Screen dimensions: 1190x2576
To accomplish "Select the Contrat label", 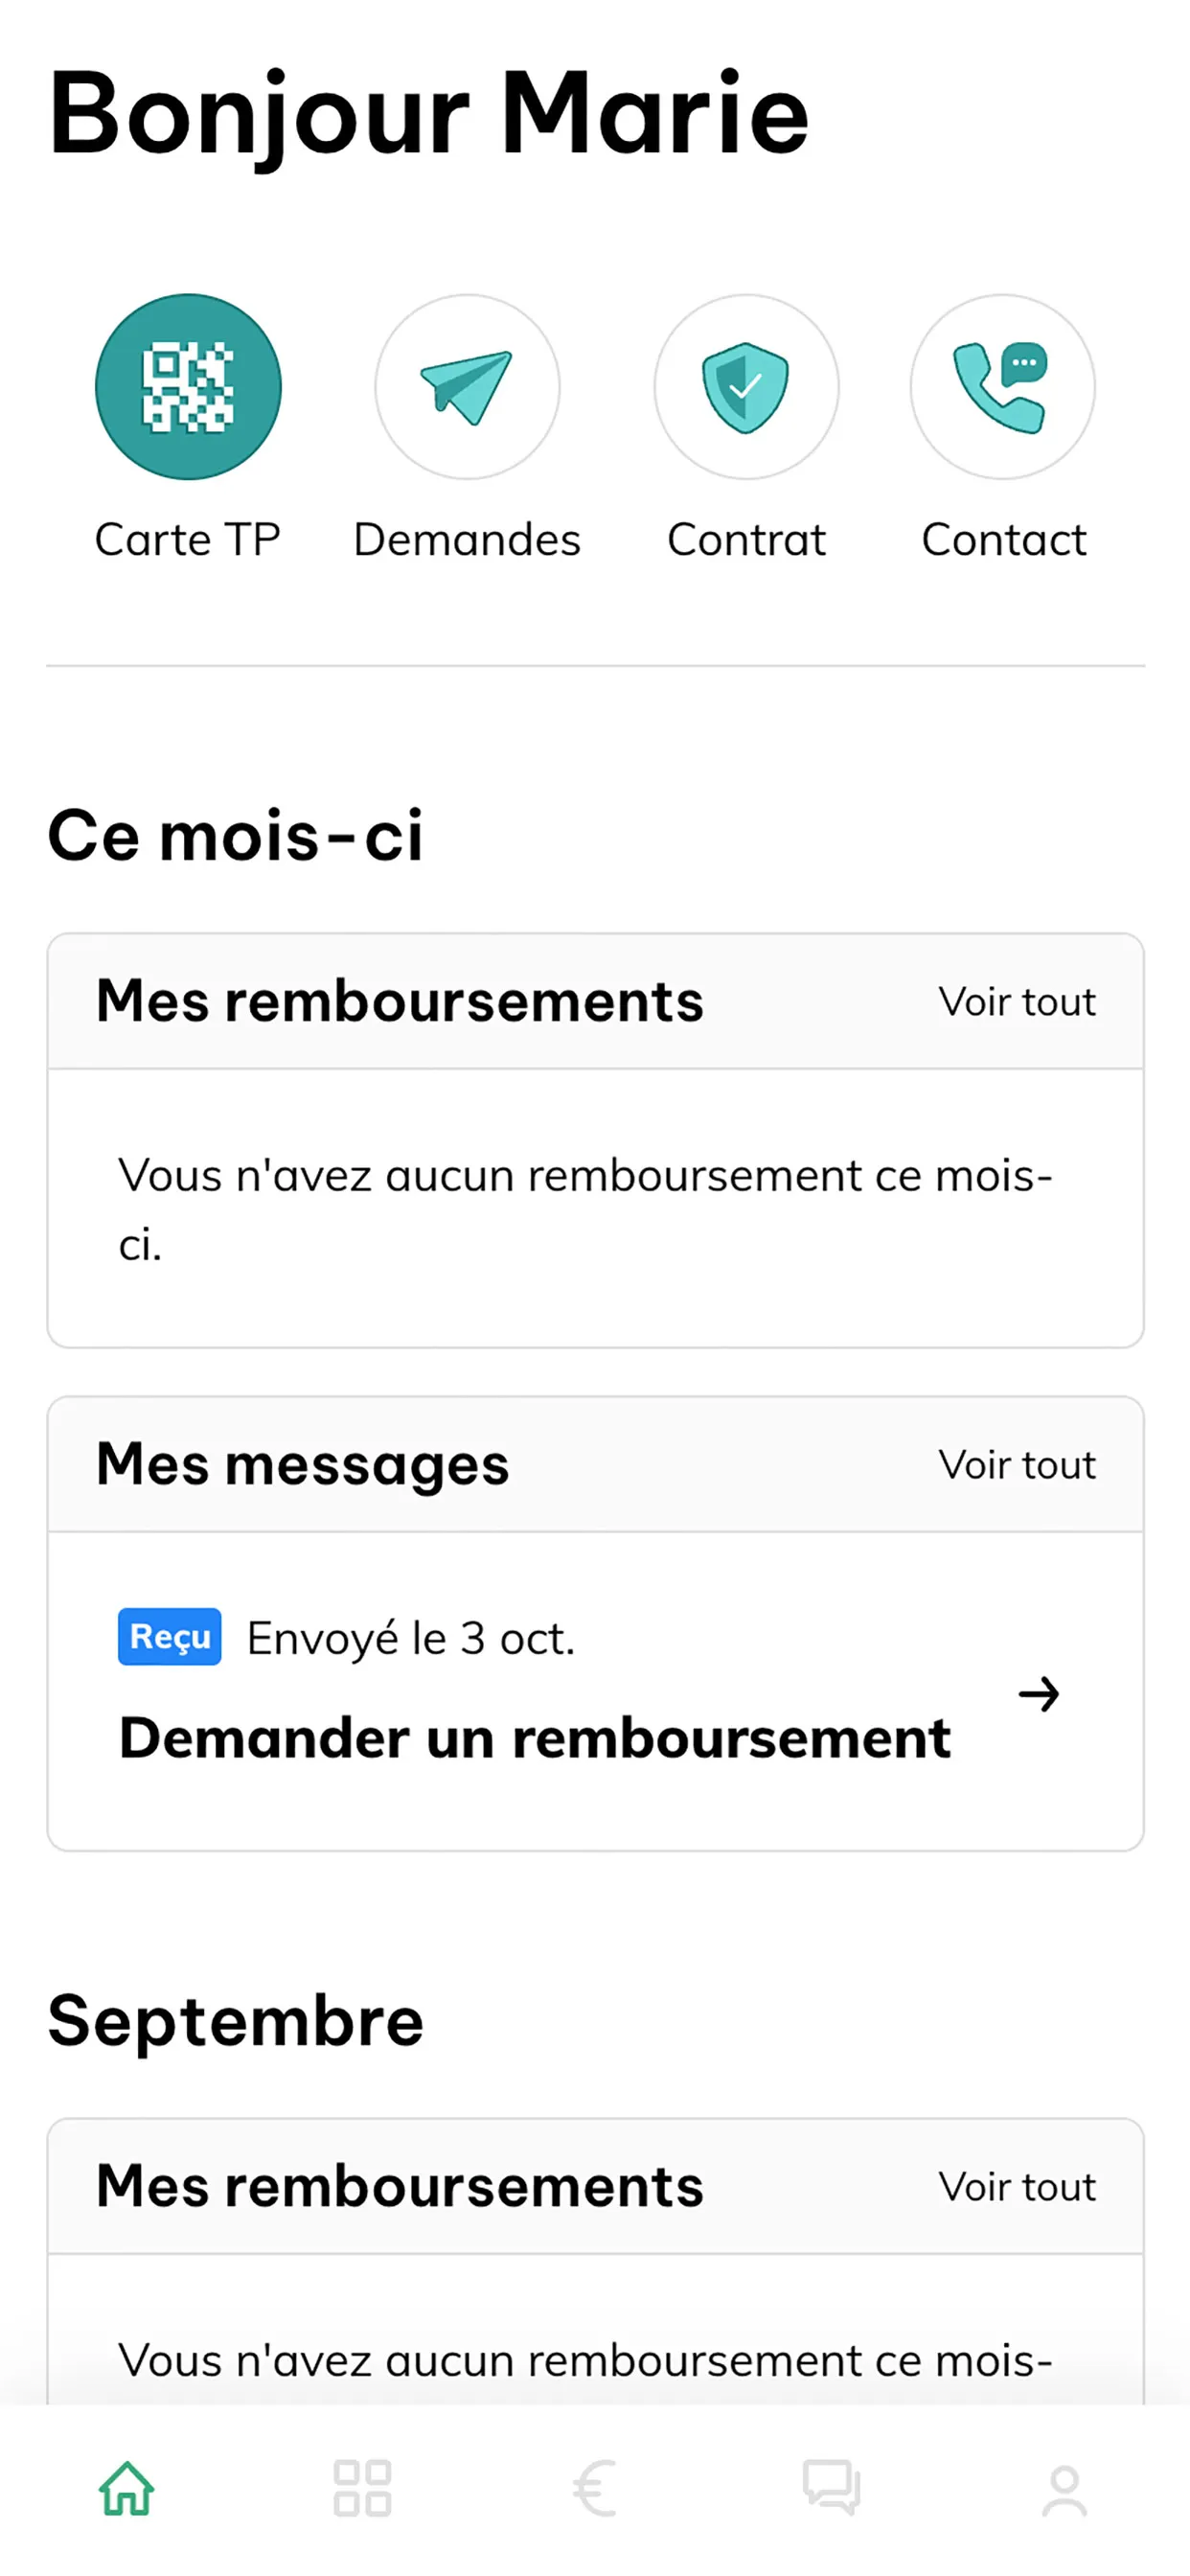I will tap(746, 540).
